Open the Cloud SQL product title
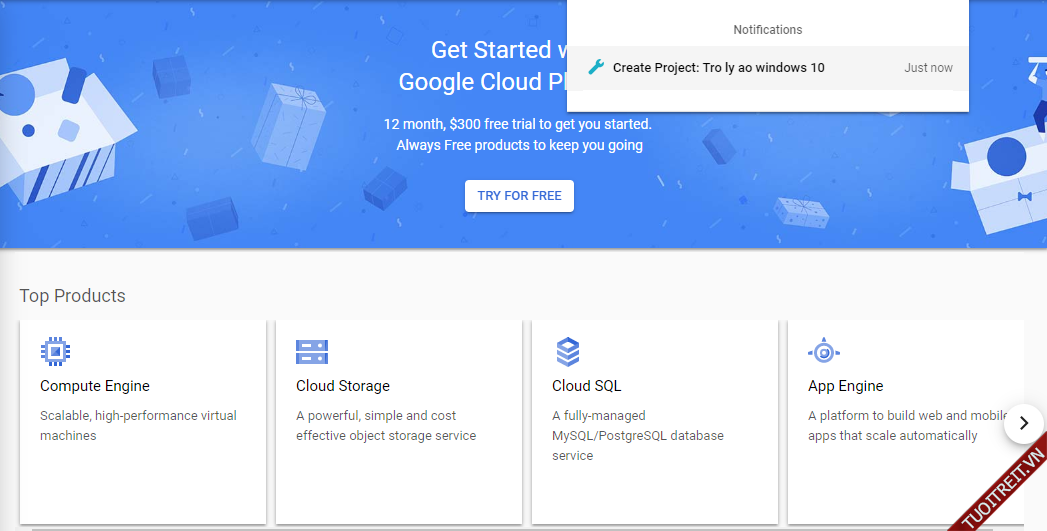 click(x=586, y=386)
